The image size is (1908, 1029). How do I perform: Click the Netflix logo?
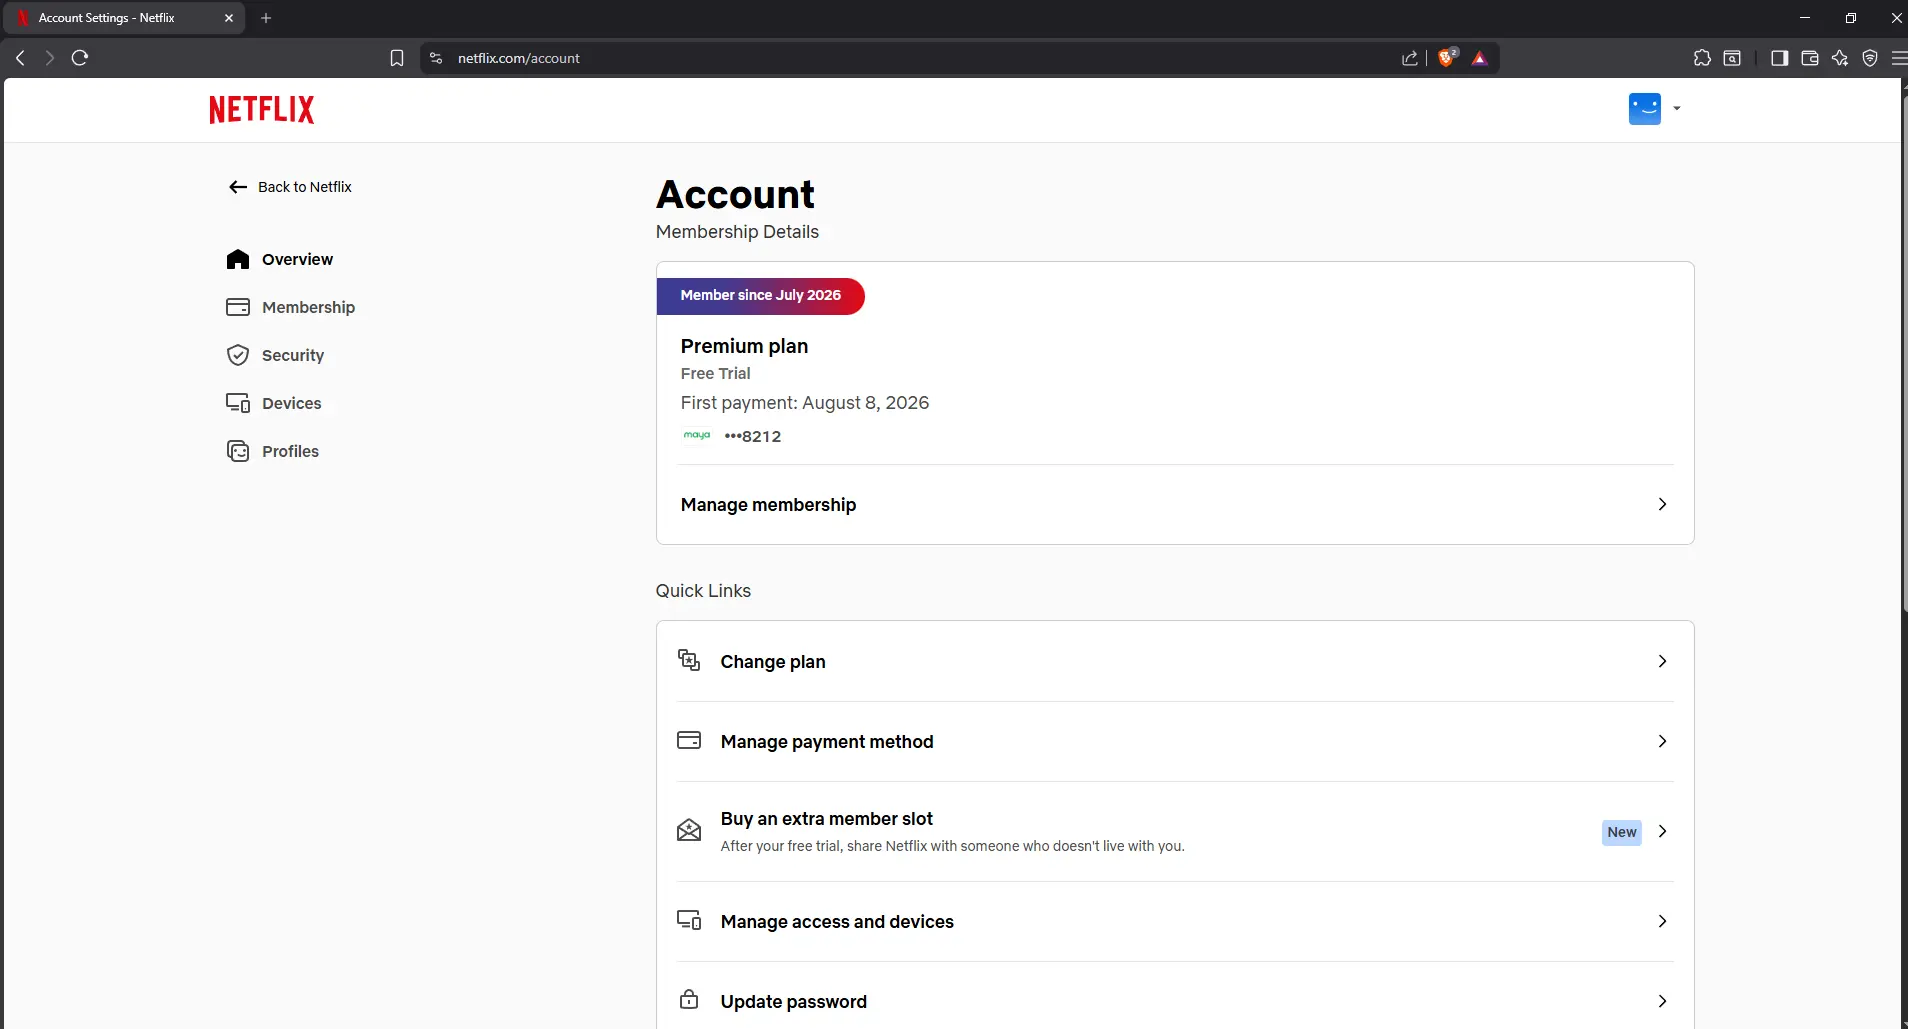point(261,109)
